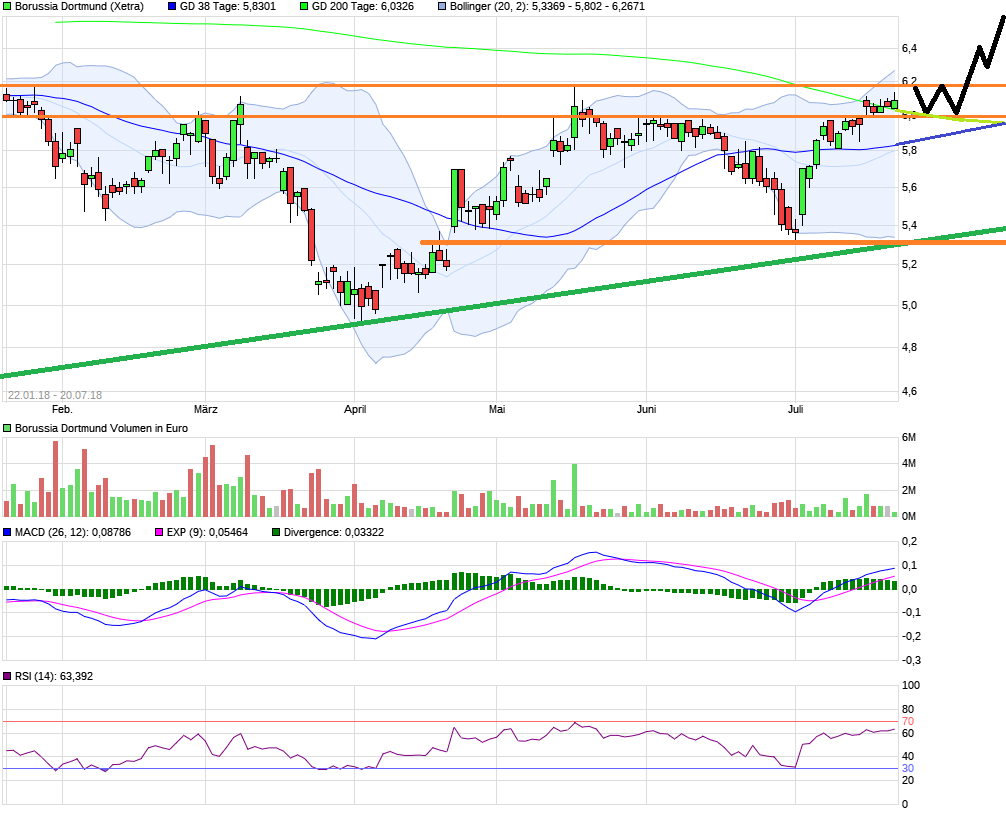Click the 'Divergence: 0,03322' text

334,532
